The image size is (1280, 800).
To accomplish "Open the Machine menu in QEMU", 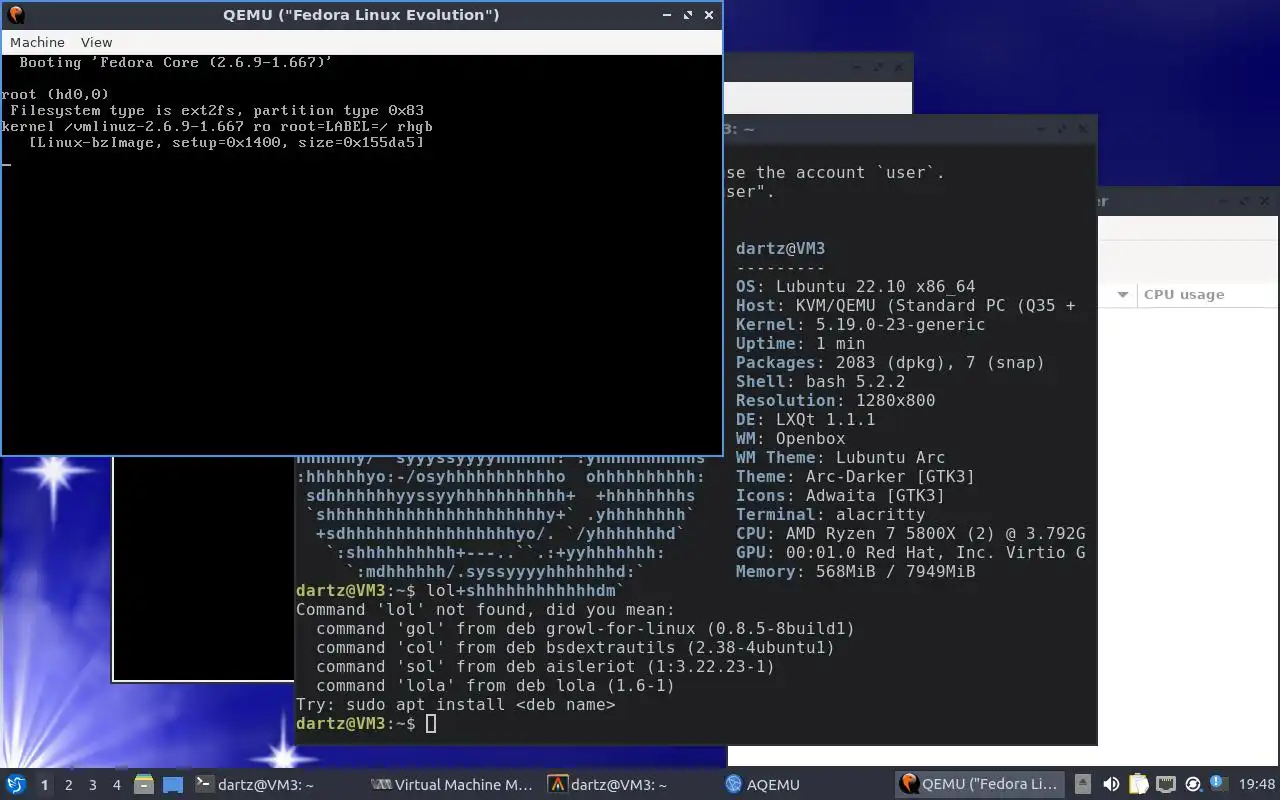I will [x=37, y=42].
